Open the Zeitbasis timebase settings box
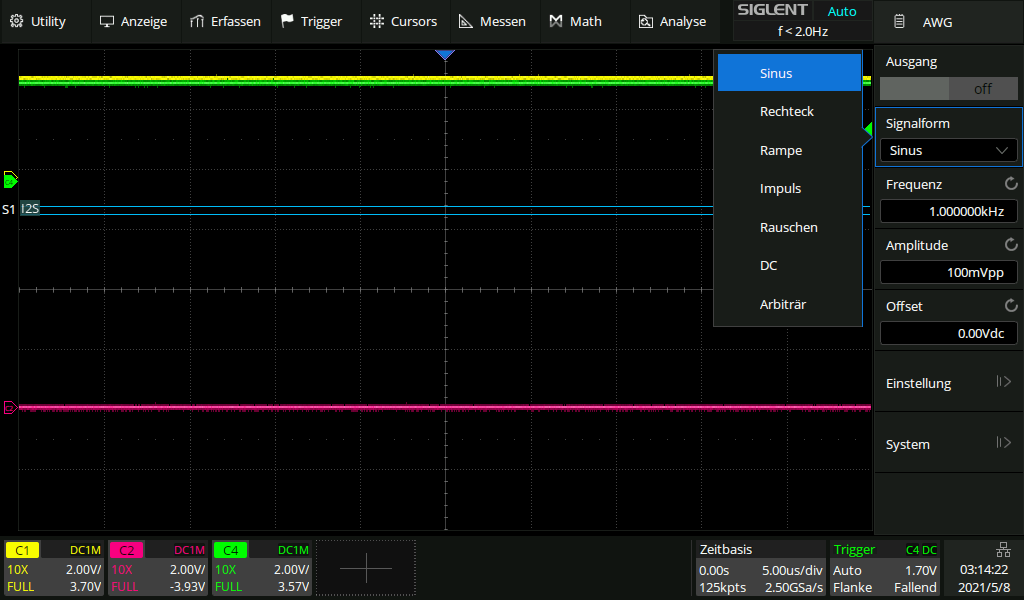The height and width of the screenshot is (600, 1024). [761, 568]
